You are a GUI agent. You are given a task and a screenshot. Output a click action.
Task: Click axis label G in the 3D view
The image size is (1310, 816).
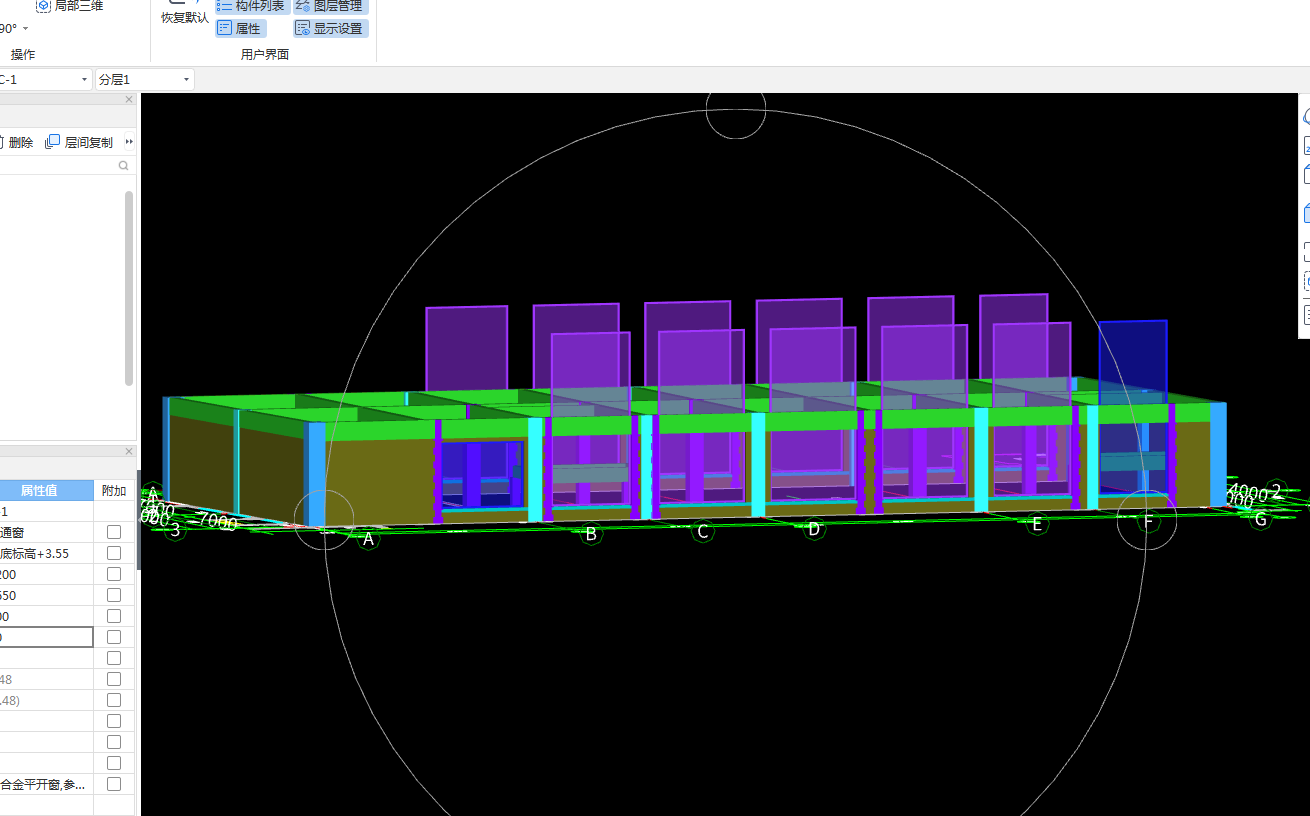1260,519
